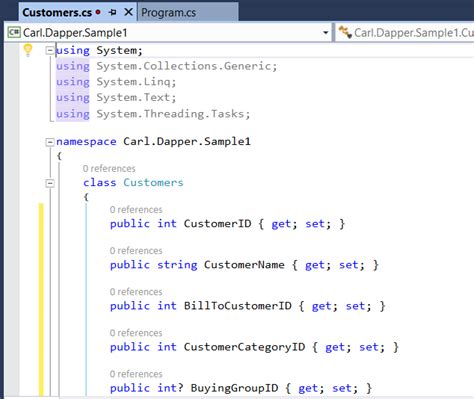Open references link above BillToCustomerID property
The image size is (474, 399).
[136, 292]
